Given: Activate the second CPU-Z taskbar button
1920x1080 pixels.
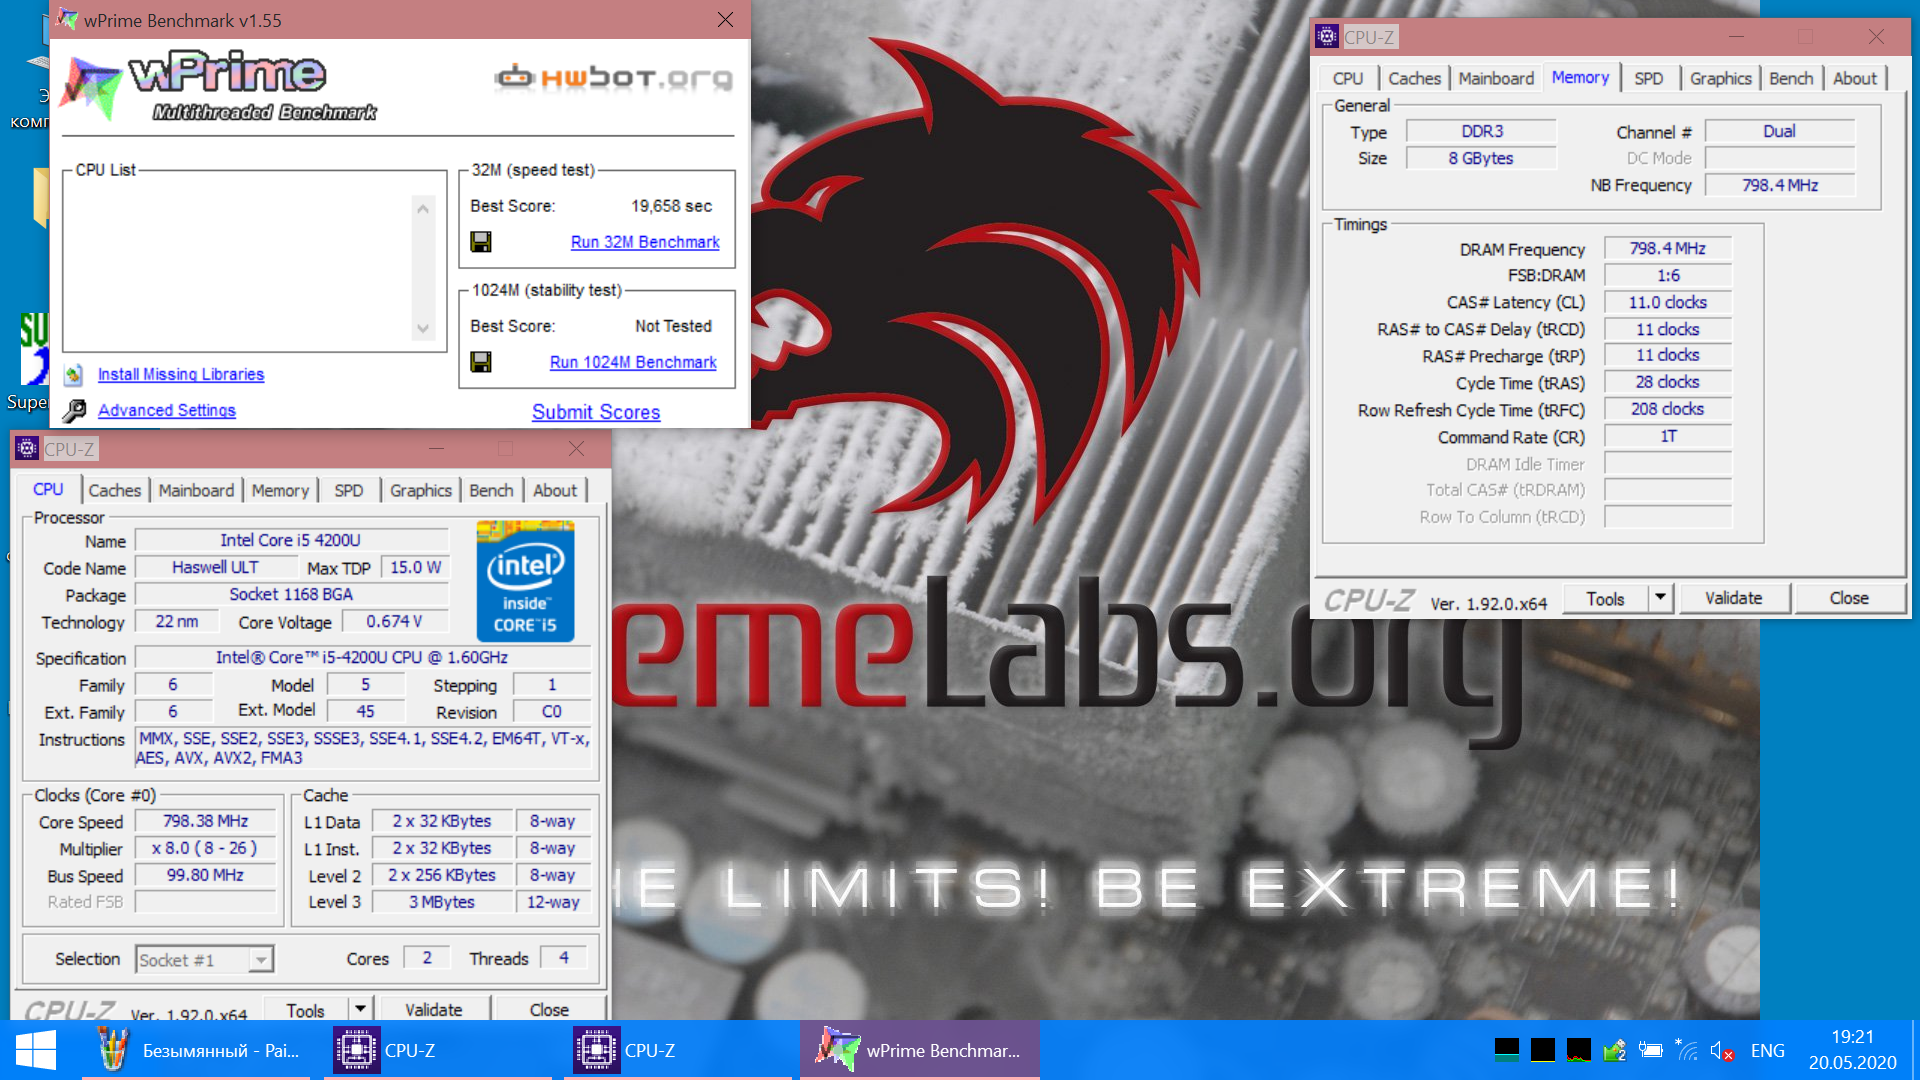Looking at the screenshot, I should (x=678, y=1050).
